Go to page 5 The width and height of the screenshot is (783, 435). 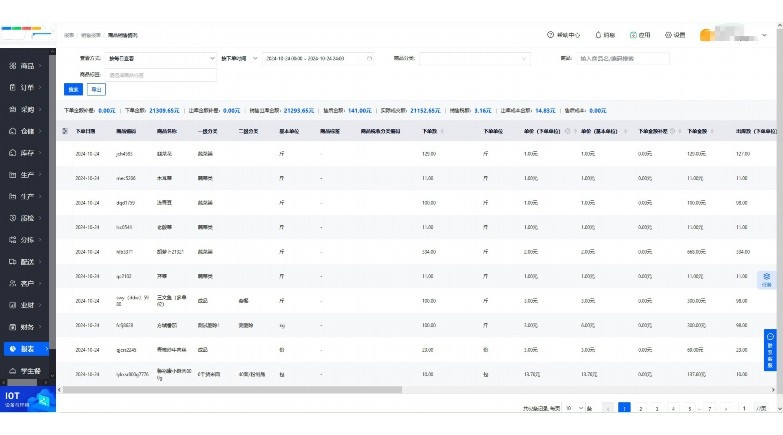[690, 409]
